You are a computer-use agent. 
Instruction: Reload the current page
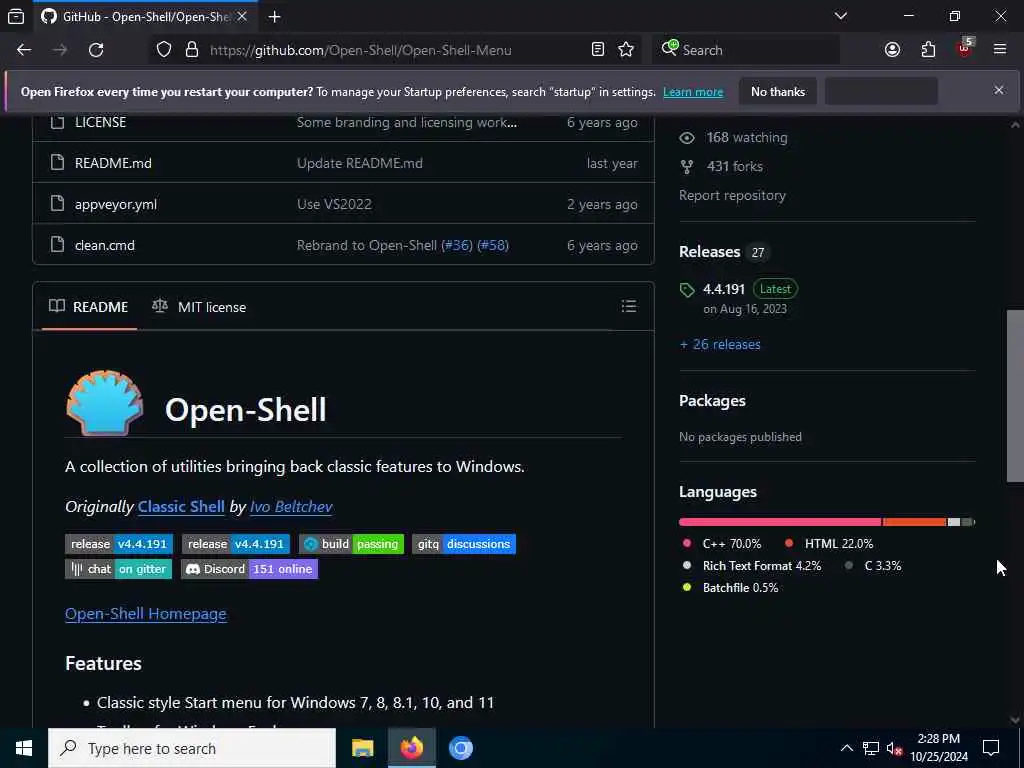96,50
